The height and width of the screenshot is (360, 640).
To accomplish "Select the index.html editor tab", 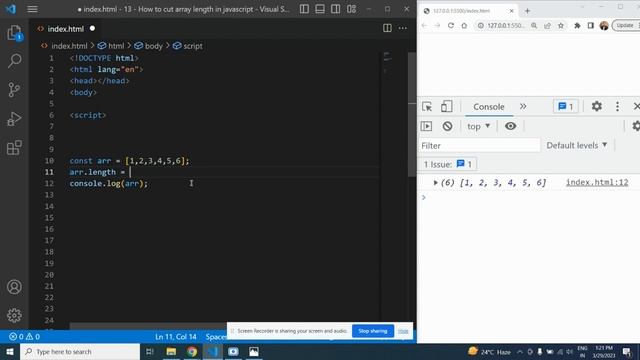I will pos(65,29).
